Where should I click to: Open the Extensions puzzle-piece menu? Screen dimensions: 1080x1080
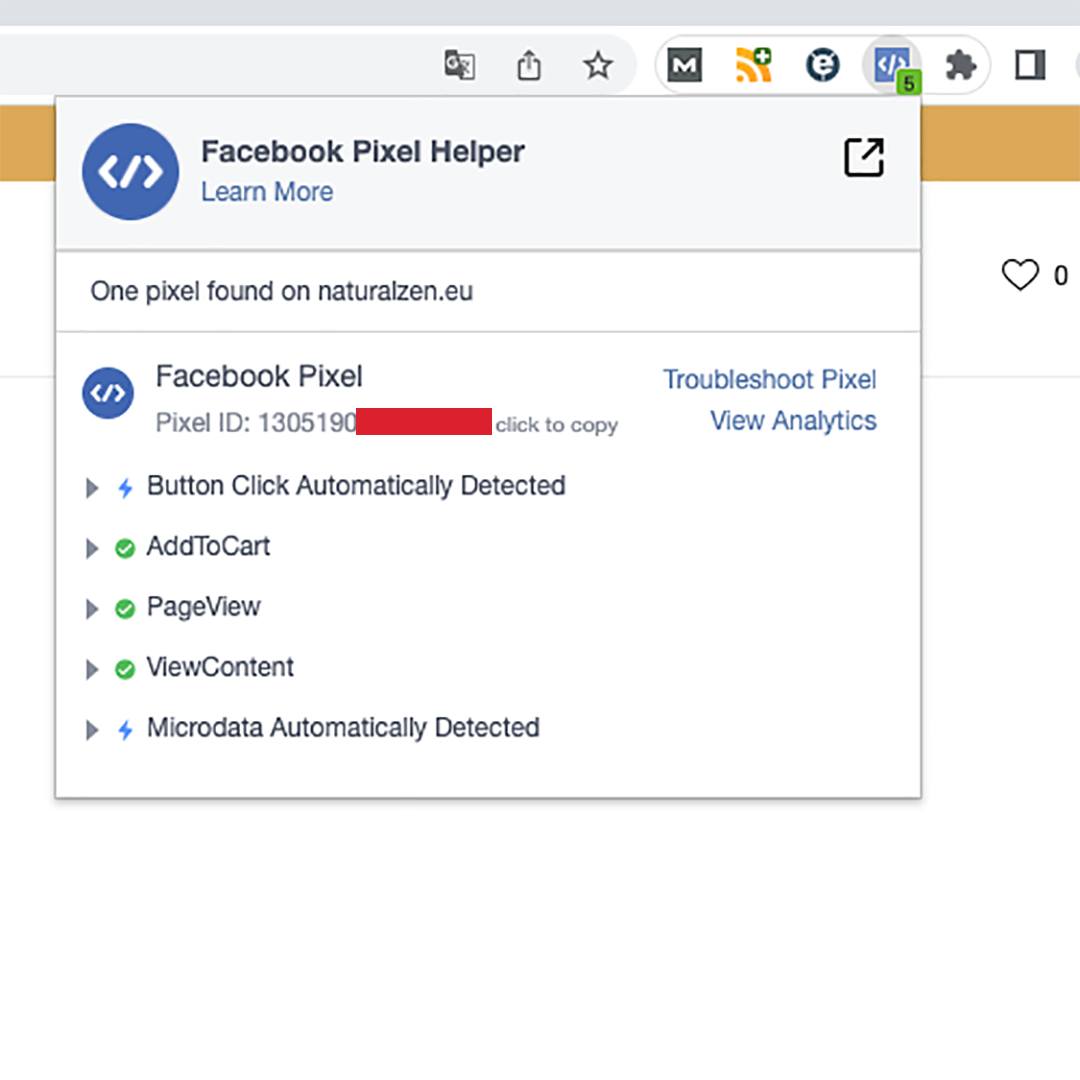961,65
